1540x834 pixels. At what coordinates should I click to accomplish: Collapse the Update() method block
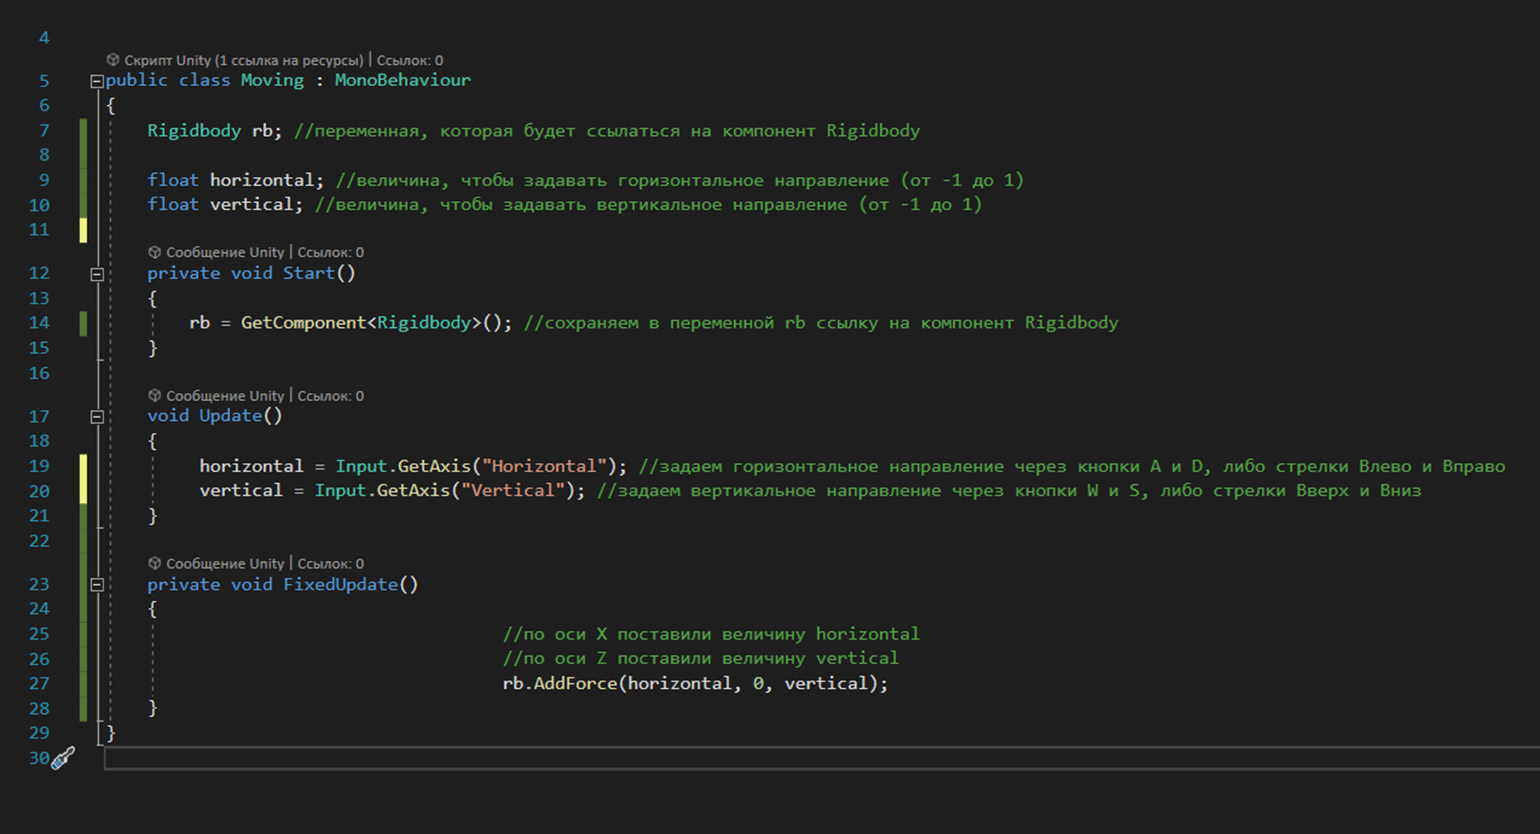click(97, 417)
